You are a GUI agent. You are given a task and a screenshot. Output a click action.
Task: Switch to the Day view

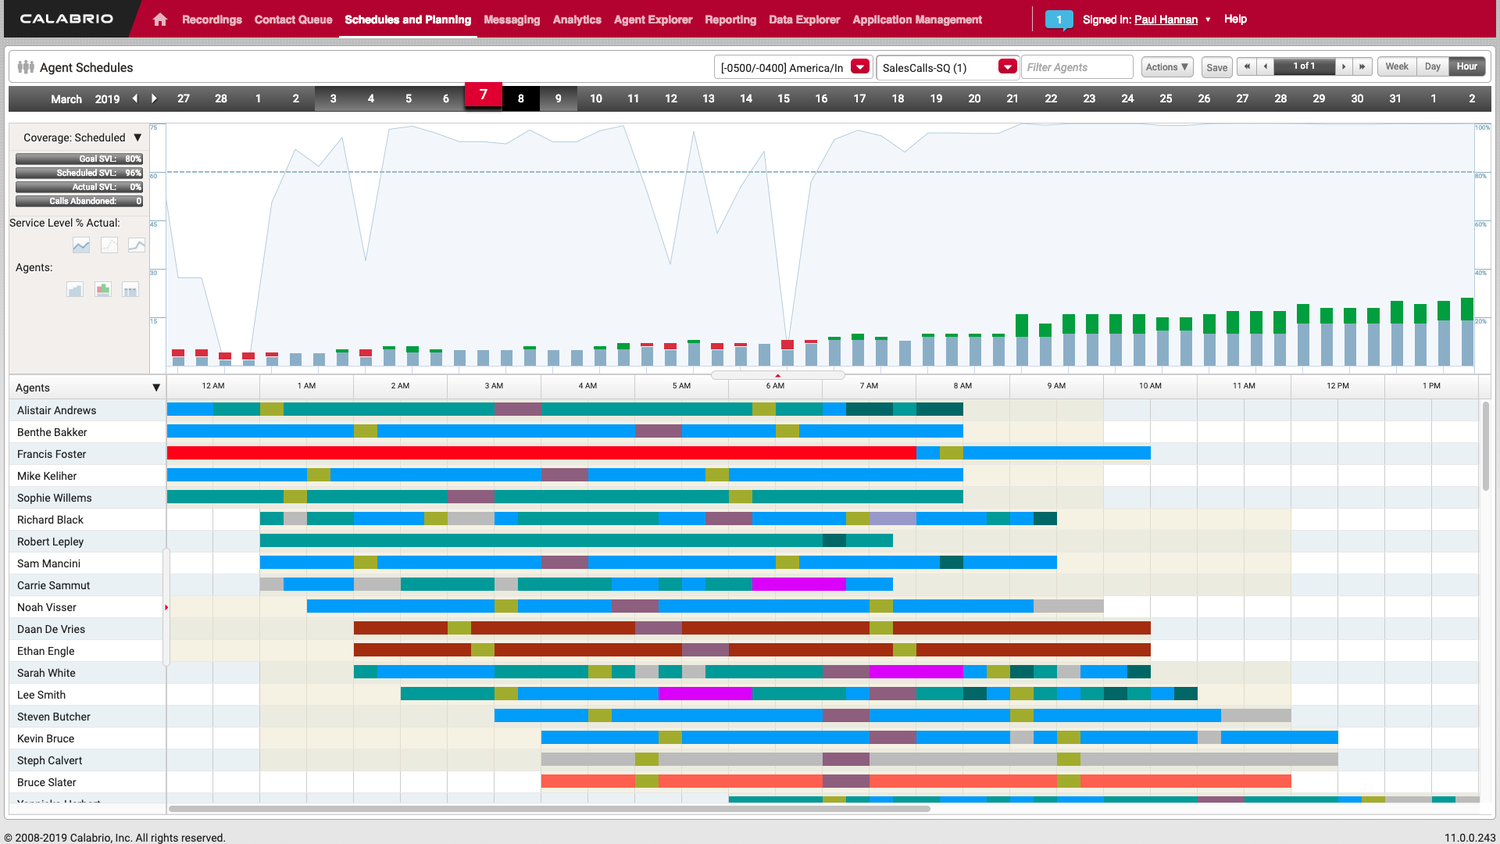point(1432,66)
